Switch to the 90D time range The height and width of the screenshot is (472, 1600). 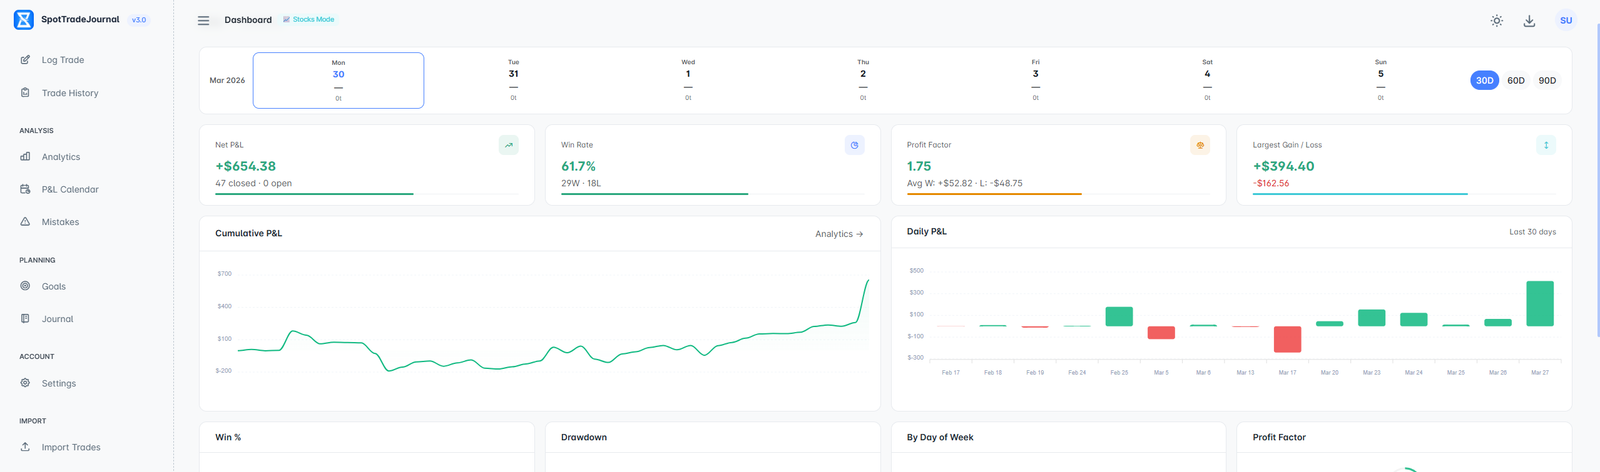(x=1547, y=80)
